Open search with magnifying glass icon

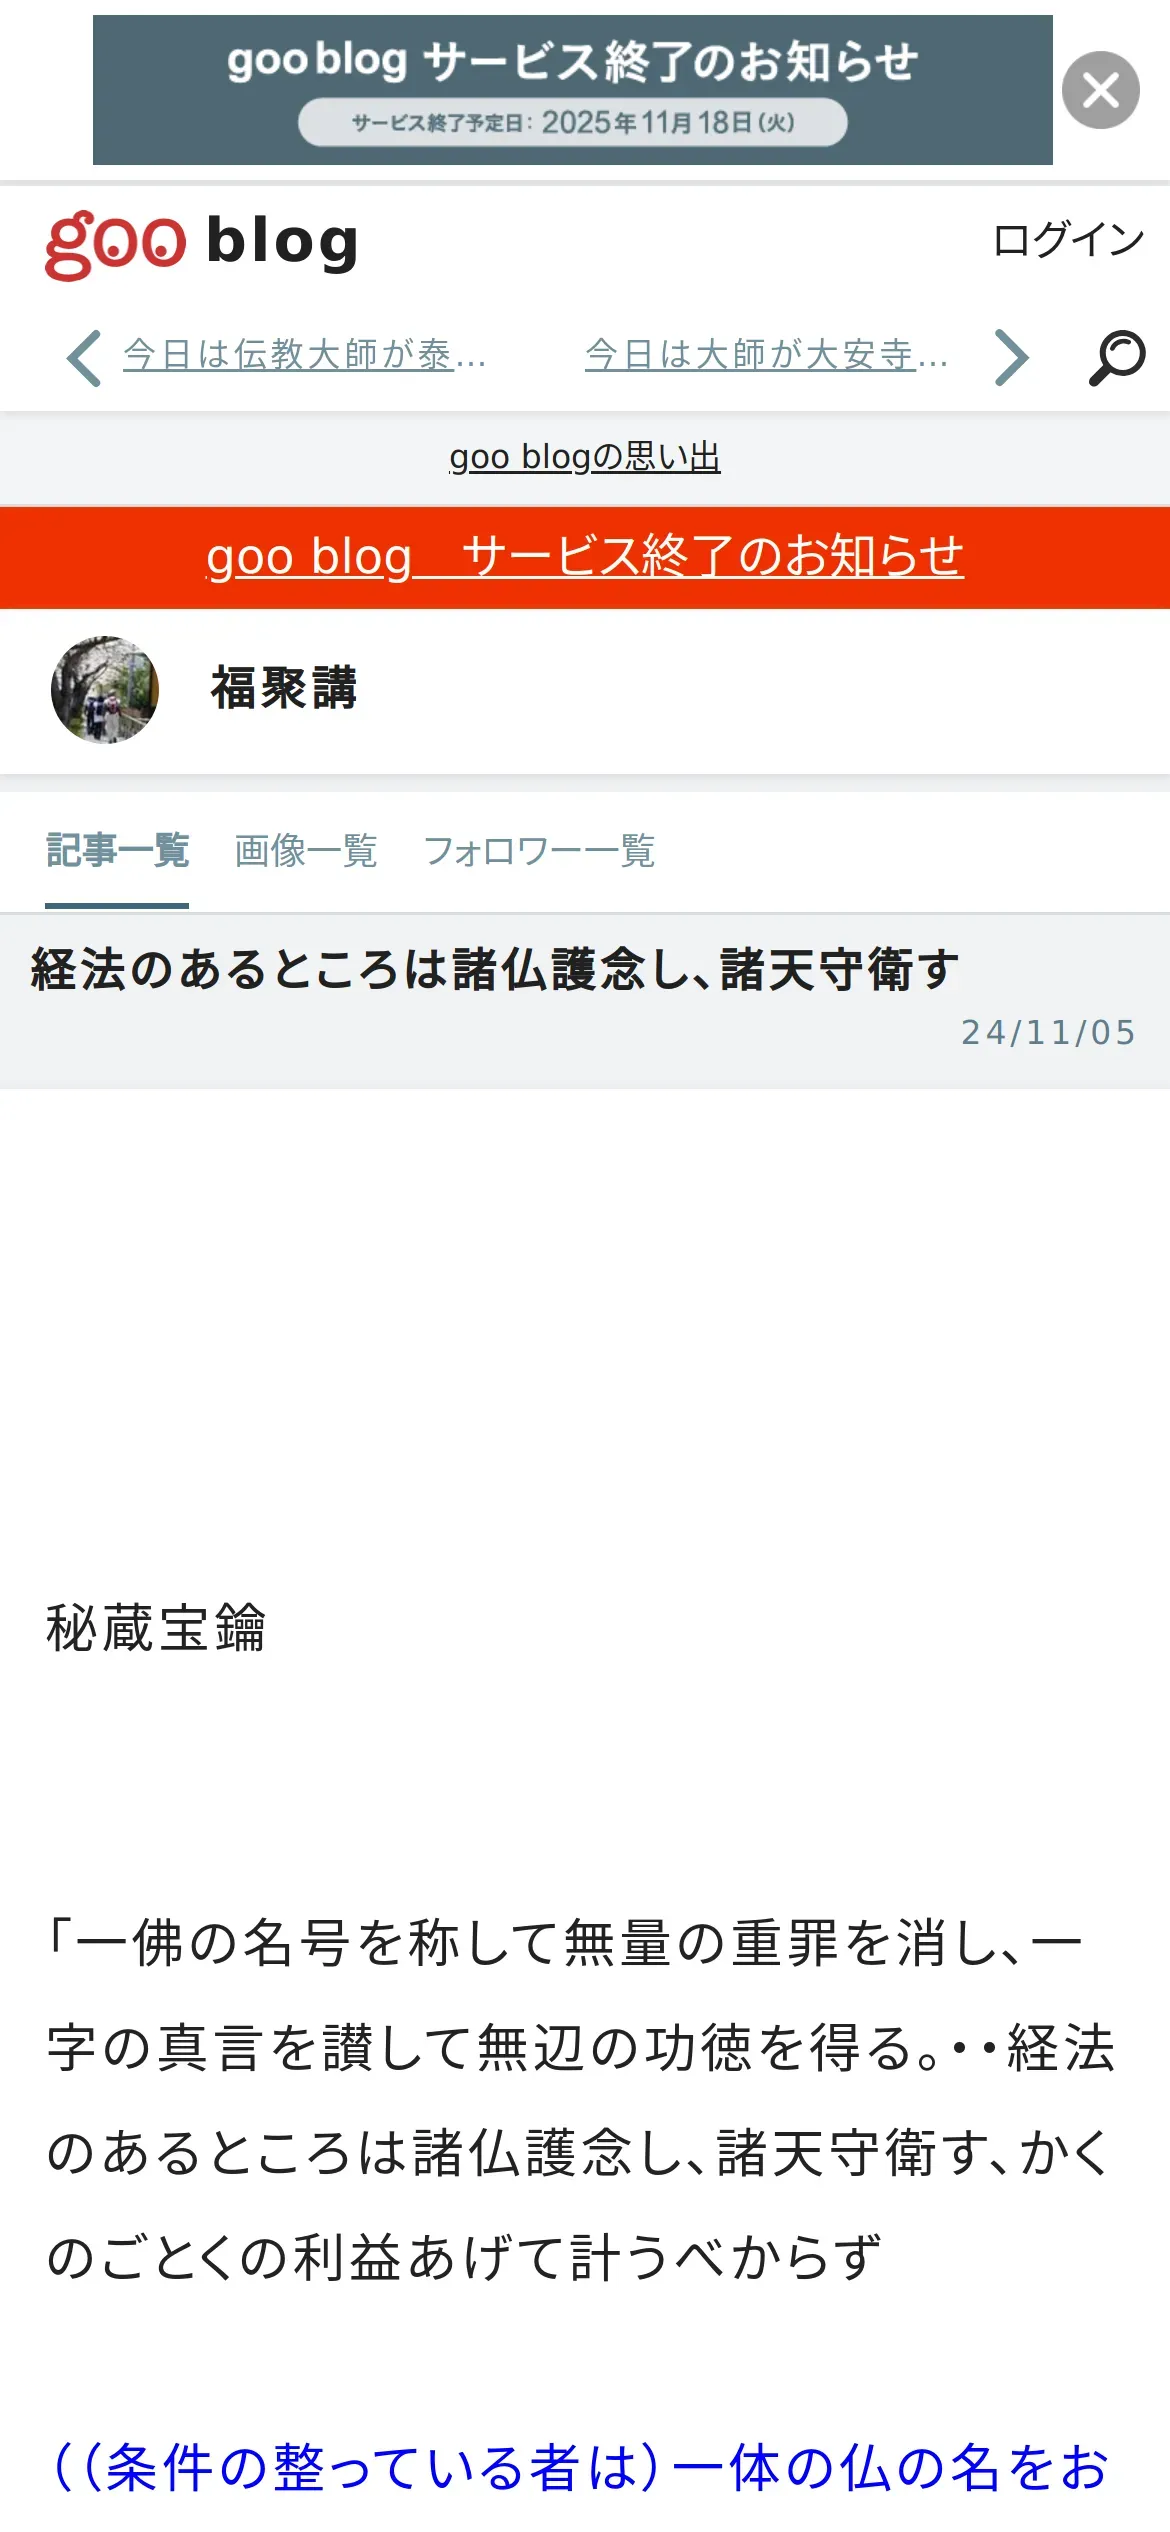tap(1117, 357)
